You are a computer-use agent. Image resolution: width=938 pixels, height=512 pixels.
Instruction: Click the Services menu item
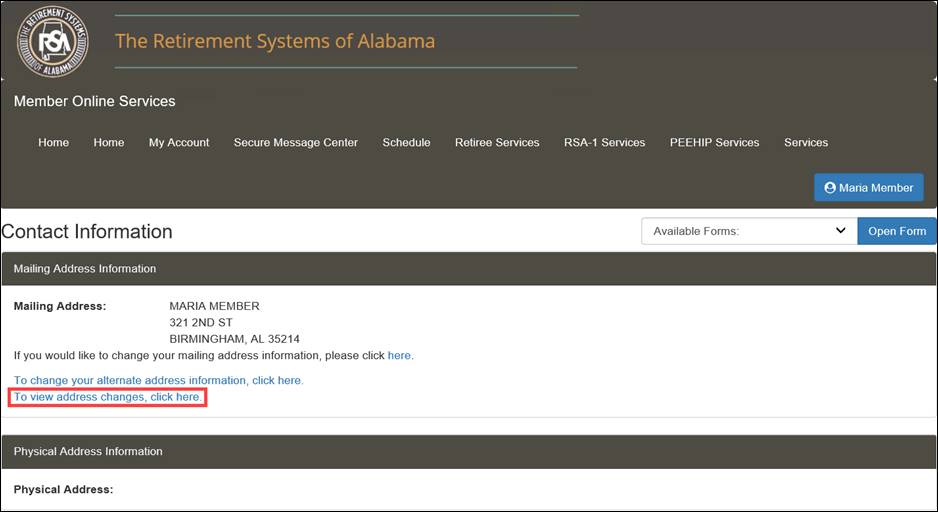pos(806,142)
